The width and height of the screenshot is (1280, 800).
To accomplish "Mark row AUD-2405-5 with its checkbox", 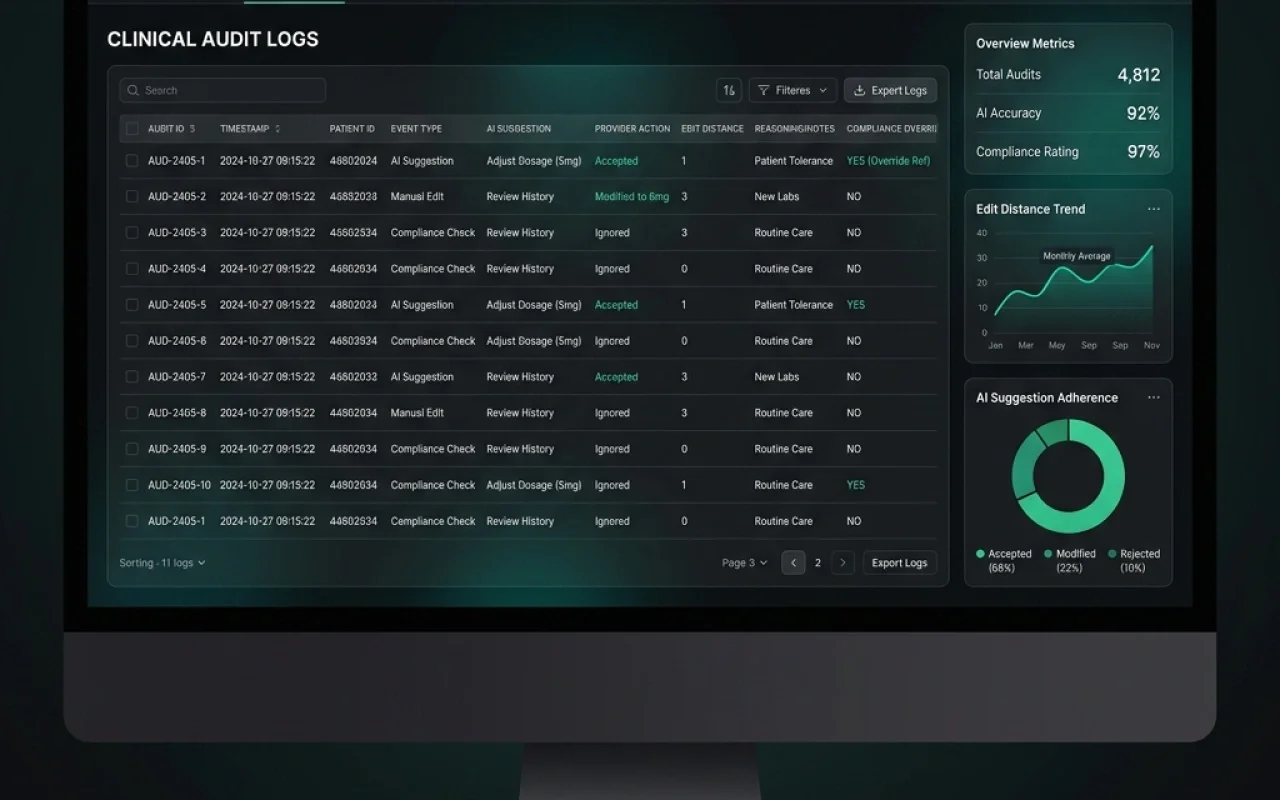I will 132,305.
